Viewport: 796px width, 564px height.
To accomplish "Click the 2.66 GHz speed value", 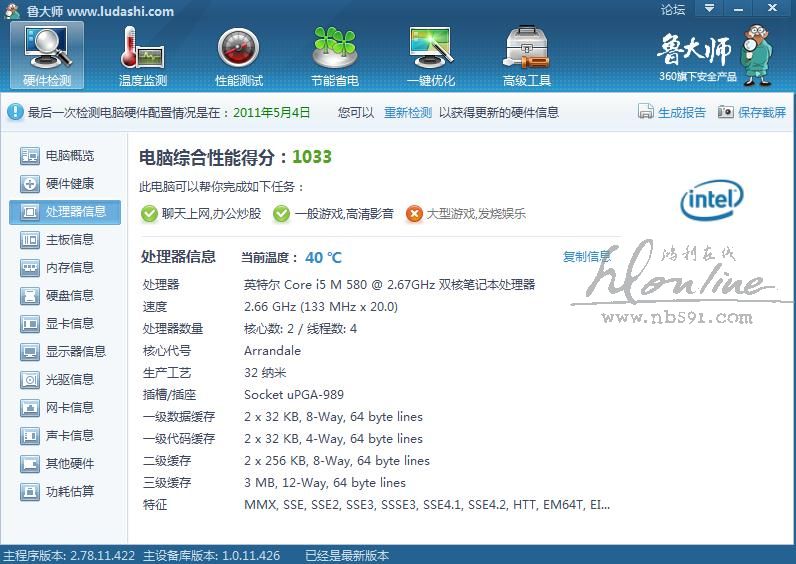I will (x=321, y=307).
